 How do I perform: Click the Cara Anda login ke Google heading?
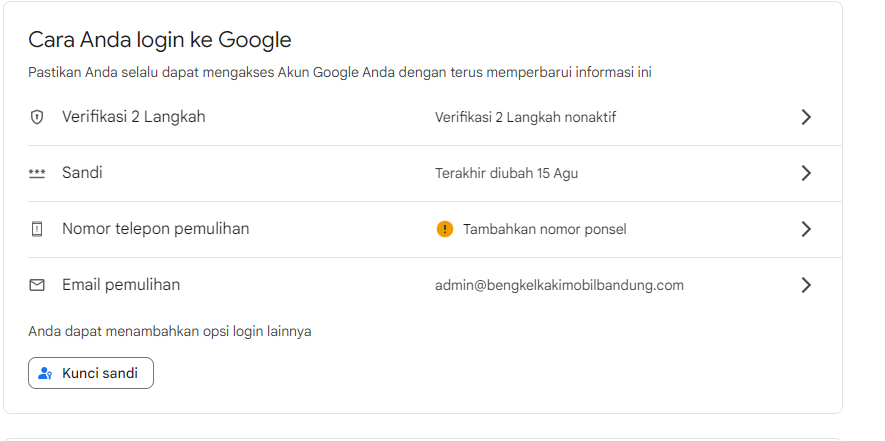(160, 40)
